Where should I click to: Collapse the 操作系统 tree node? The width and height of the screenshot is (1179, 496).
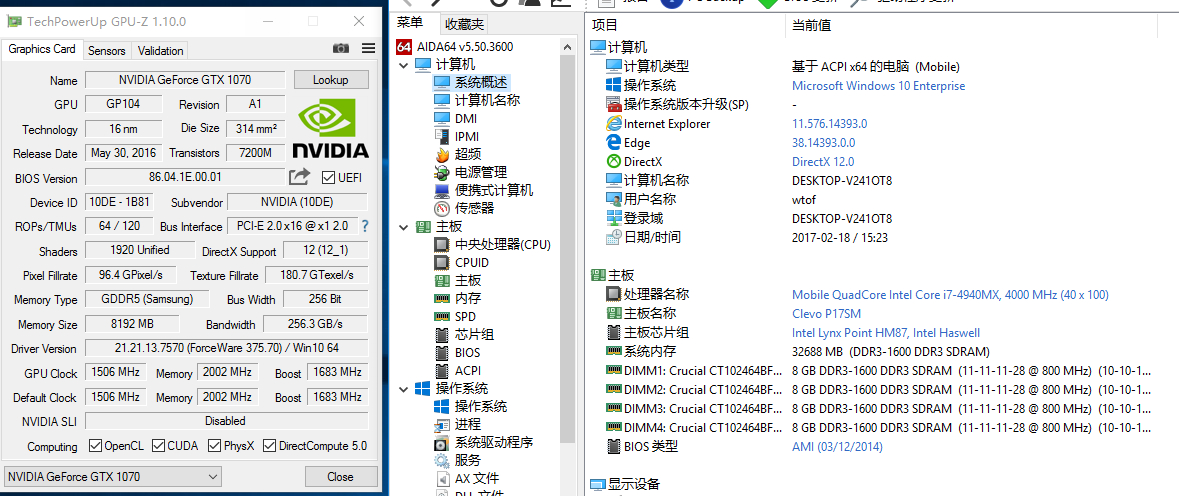pyautogui.click(x=404, y=389)
